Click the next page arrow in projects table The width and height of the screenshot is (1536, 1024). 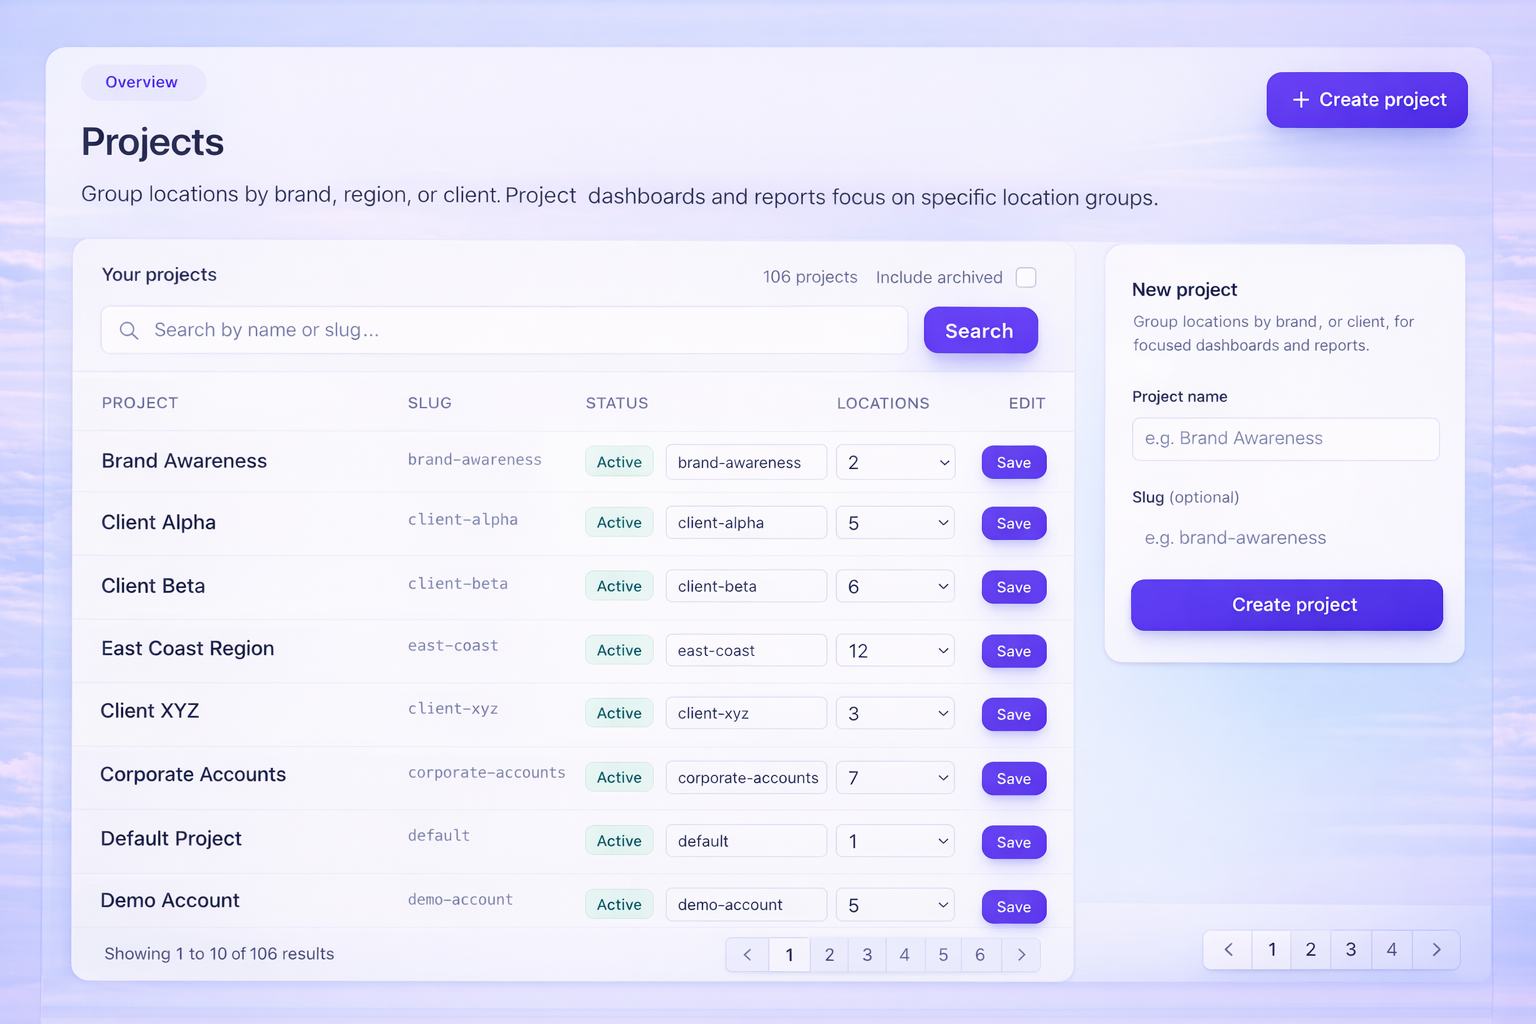(1021, 955)
